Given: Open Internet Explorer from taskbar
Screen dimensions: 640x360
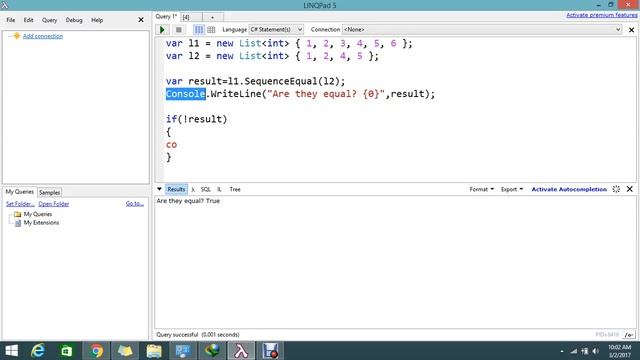Looking at the screenshot, I should coord(38,351).
